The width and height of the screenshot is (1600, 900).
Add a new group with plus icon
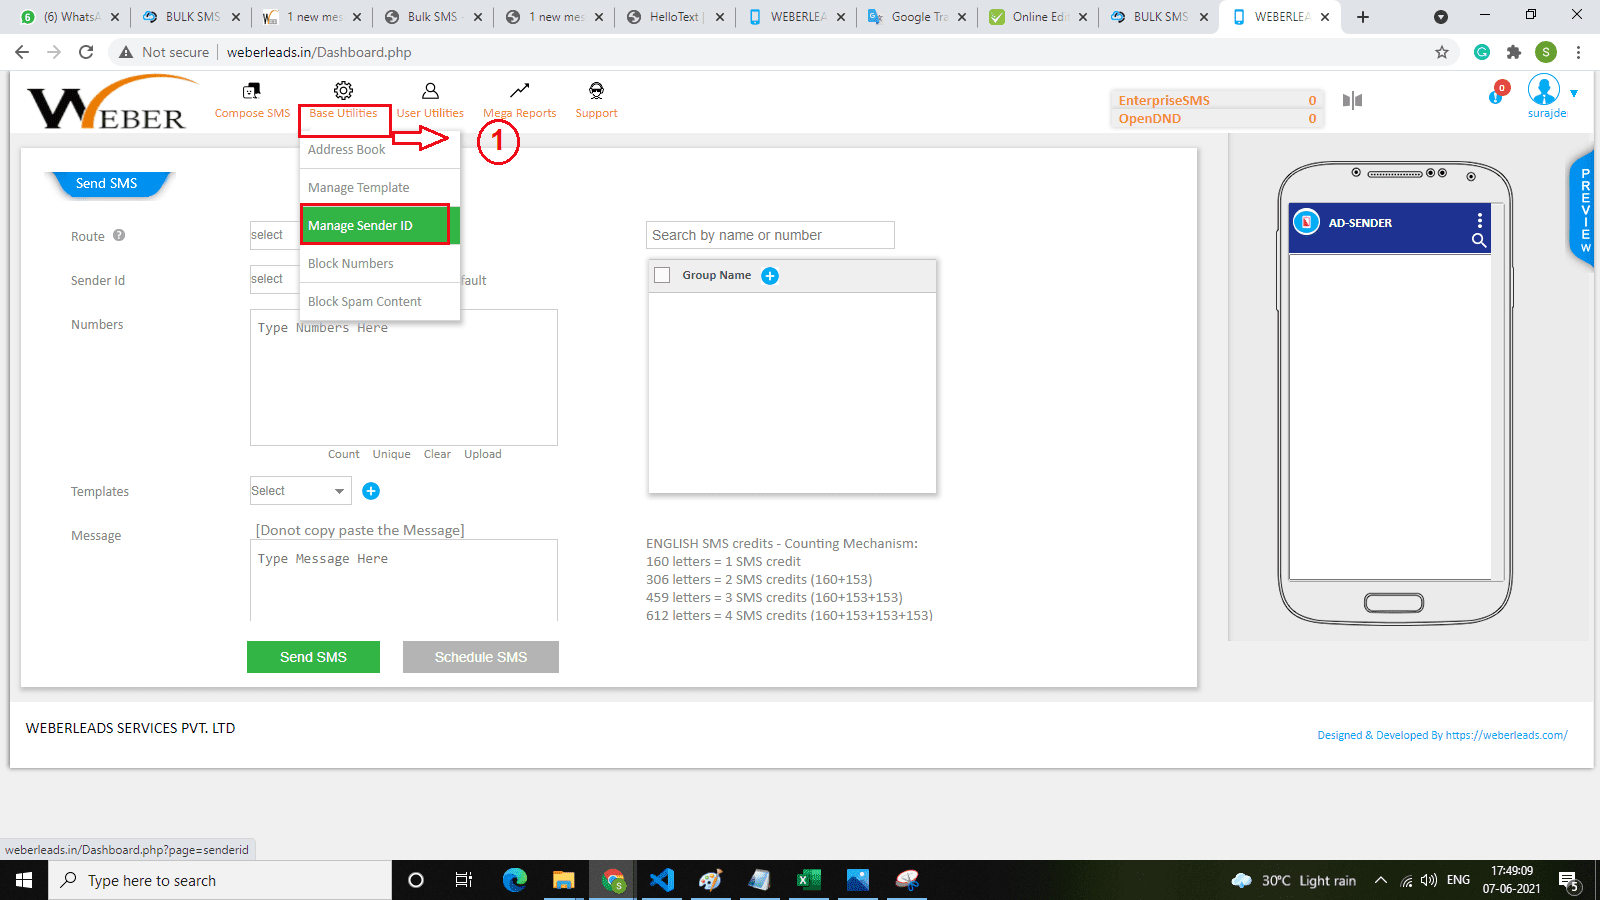pos(770,276)
